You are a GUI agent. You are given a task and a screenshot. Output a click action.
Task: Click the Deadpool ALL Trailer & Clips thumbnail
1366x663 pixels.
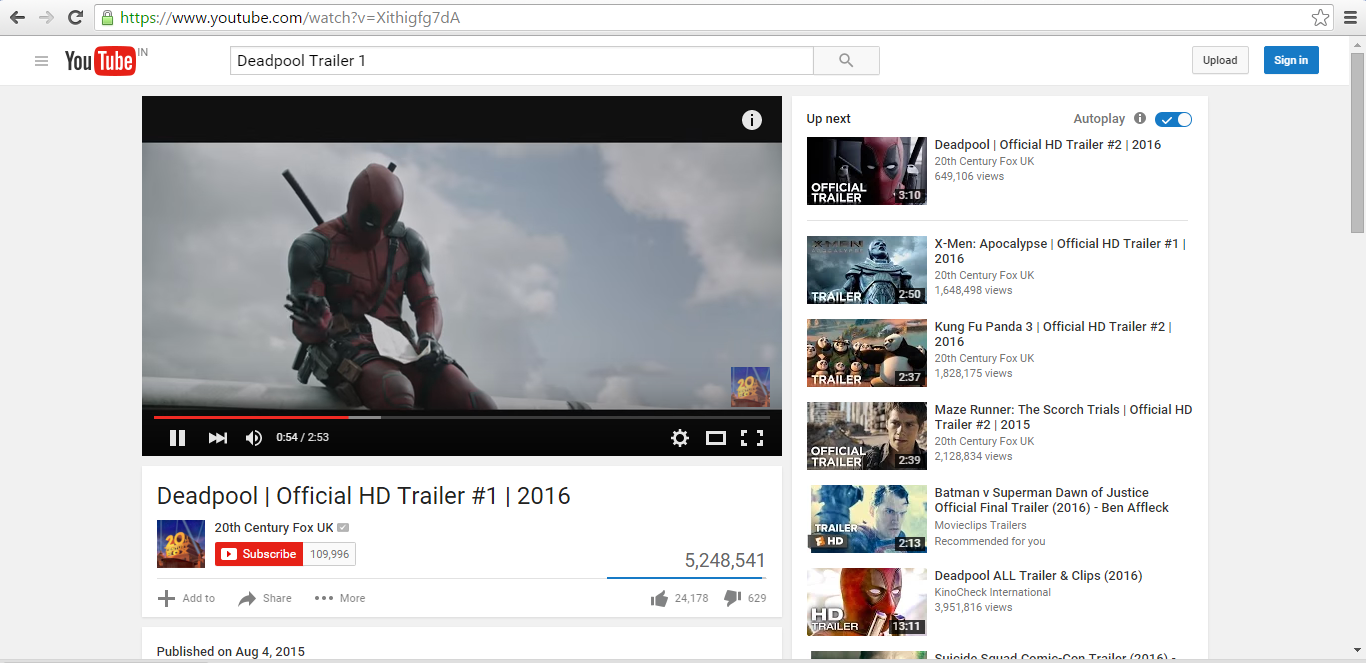866,602
